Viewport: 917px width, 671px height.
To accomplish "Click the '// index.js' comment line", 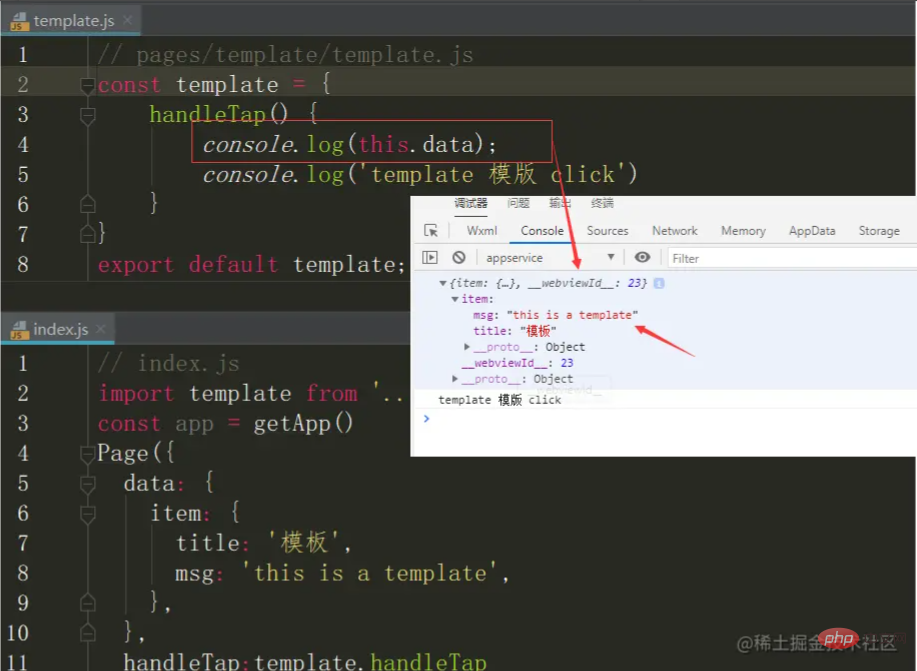I will point(168,363).
